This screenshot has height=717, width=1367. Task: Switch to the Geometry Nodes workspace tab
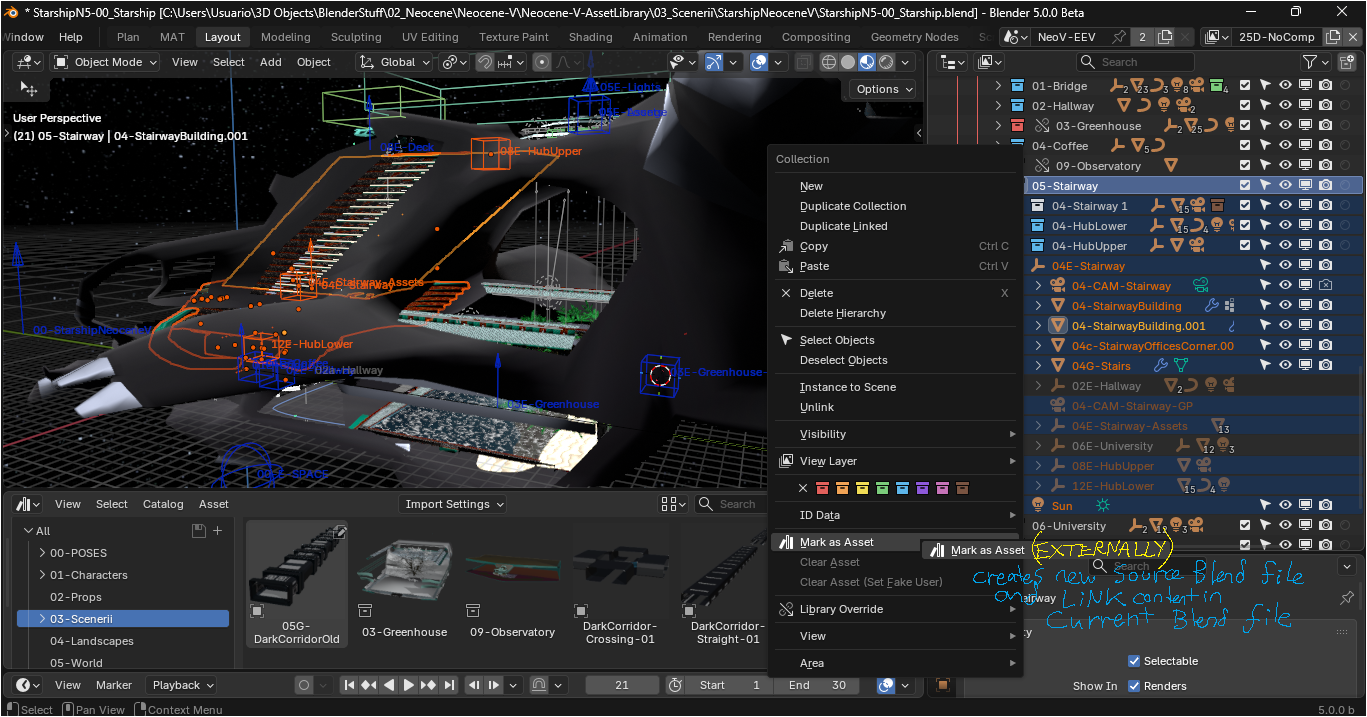(915, 37)
